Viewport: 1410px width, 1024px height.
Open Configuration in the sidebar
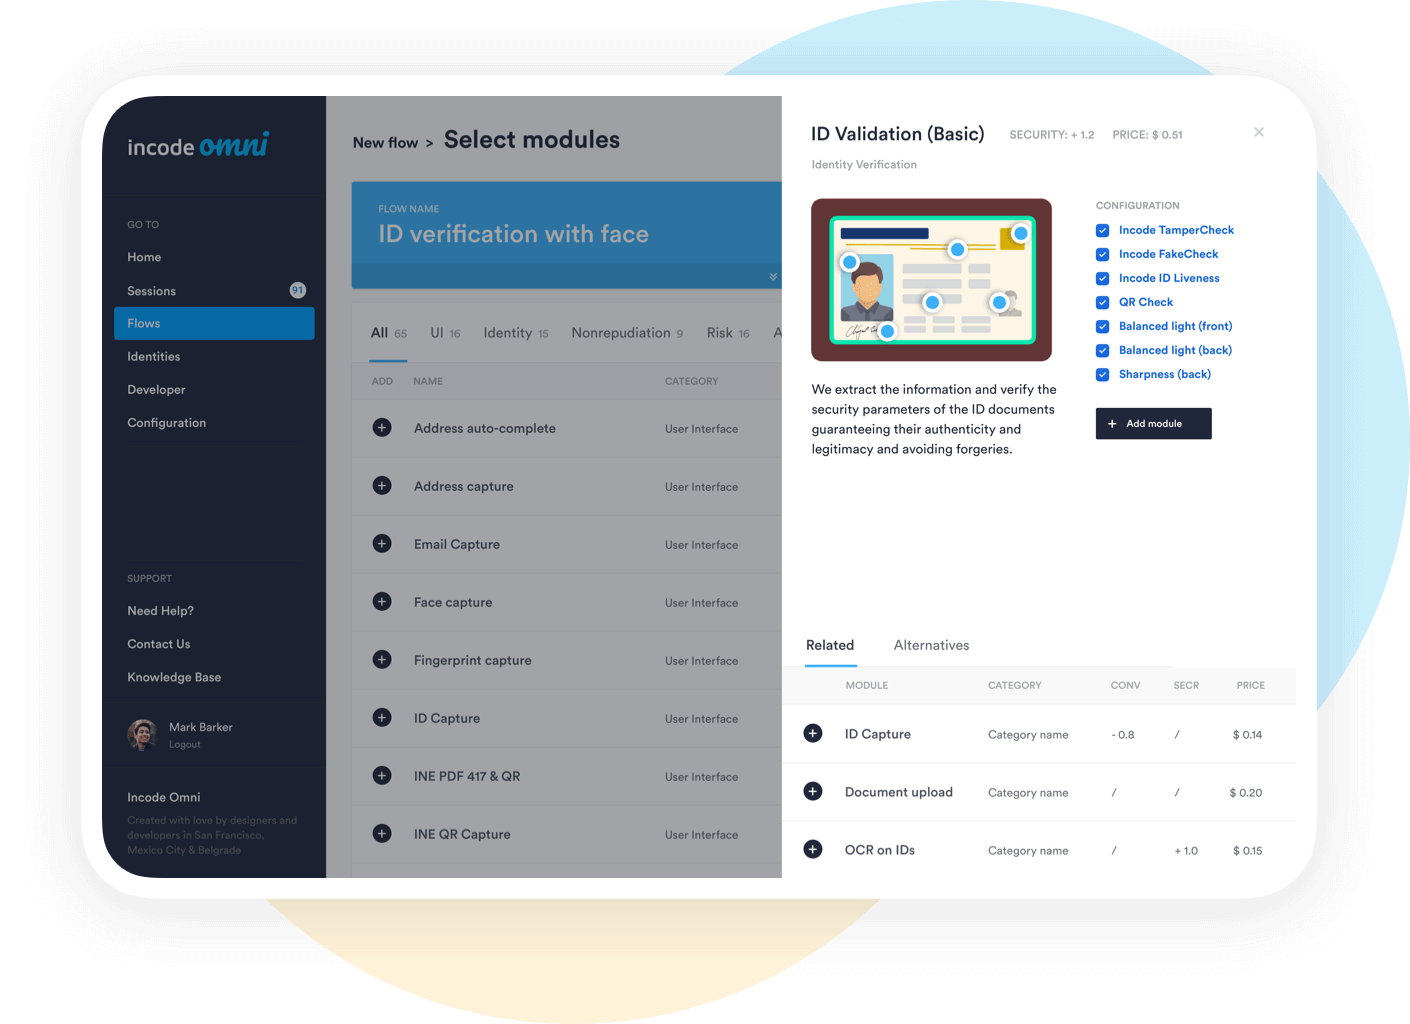(167, 423)
